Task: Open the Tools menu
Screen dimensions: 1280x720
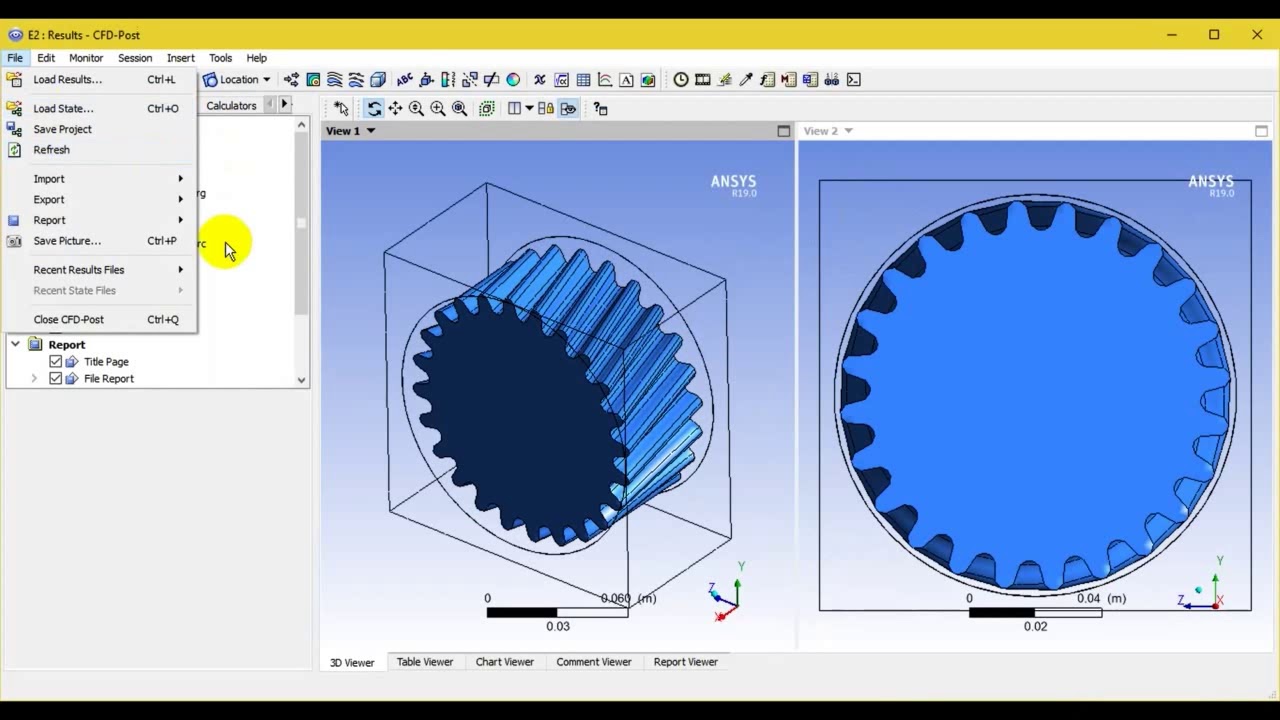Action: pos(220,58)
